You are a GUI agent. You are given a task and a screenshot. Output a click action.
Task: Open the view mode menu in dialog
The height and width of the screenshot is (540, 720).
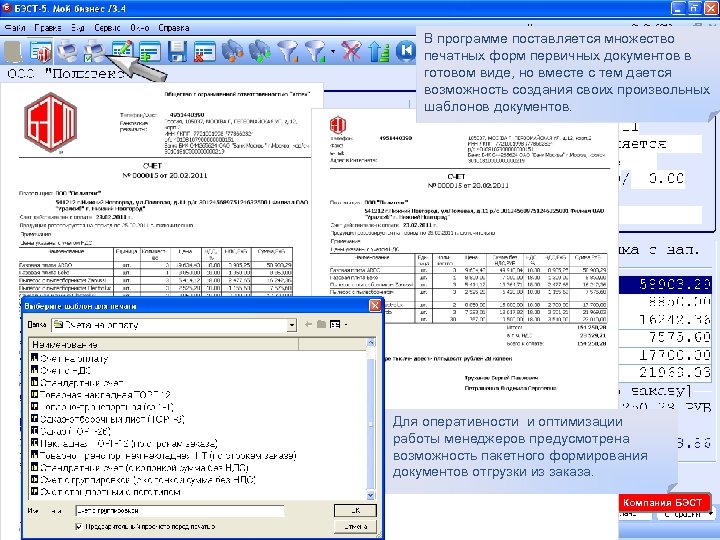339,325
